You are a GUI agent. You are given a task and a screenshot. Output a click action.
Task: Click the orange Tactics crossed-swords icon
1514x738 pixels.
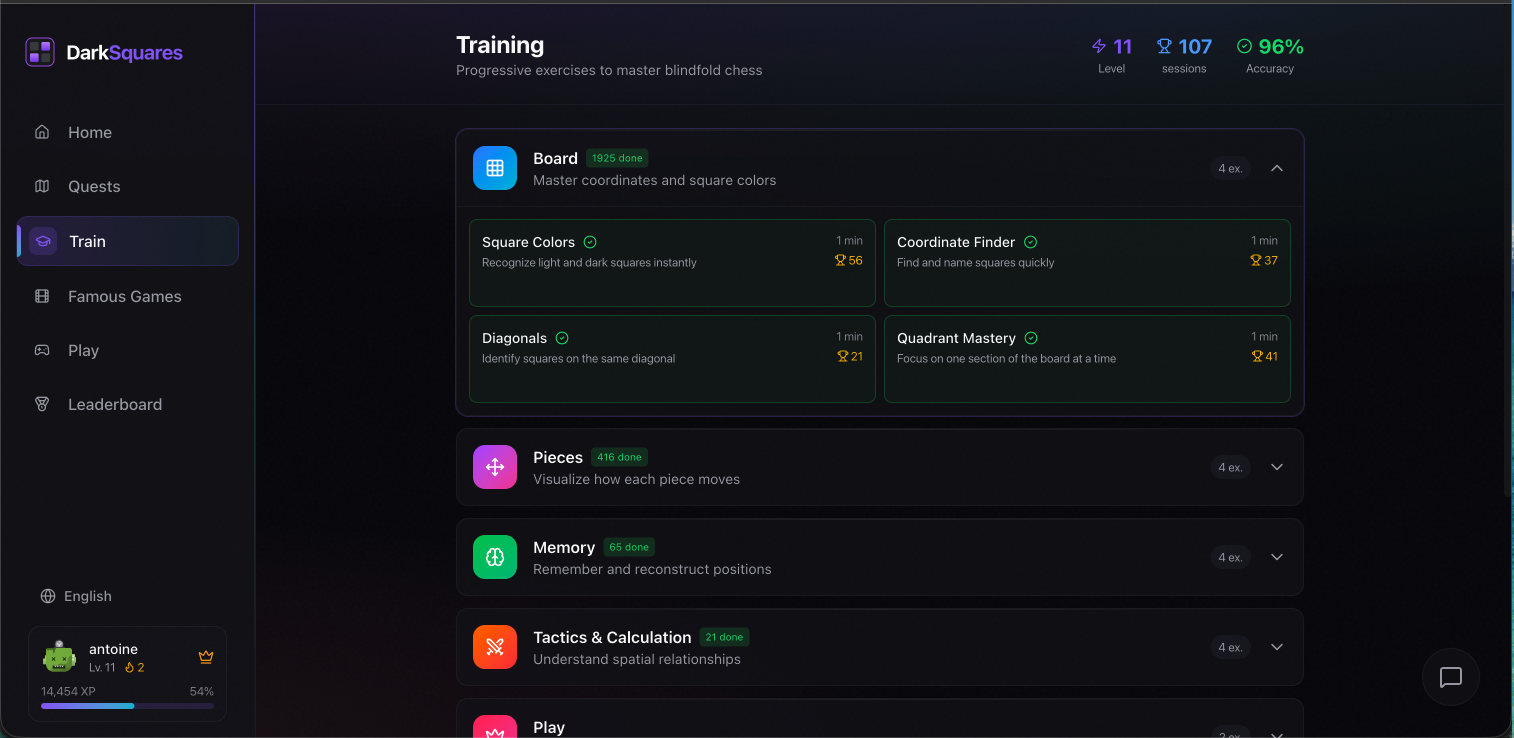[495, 647]
